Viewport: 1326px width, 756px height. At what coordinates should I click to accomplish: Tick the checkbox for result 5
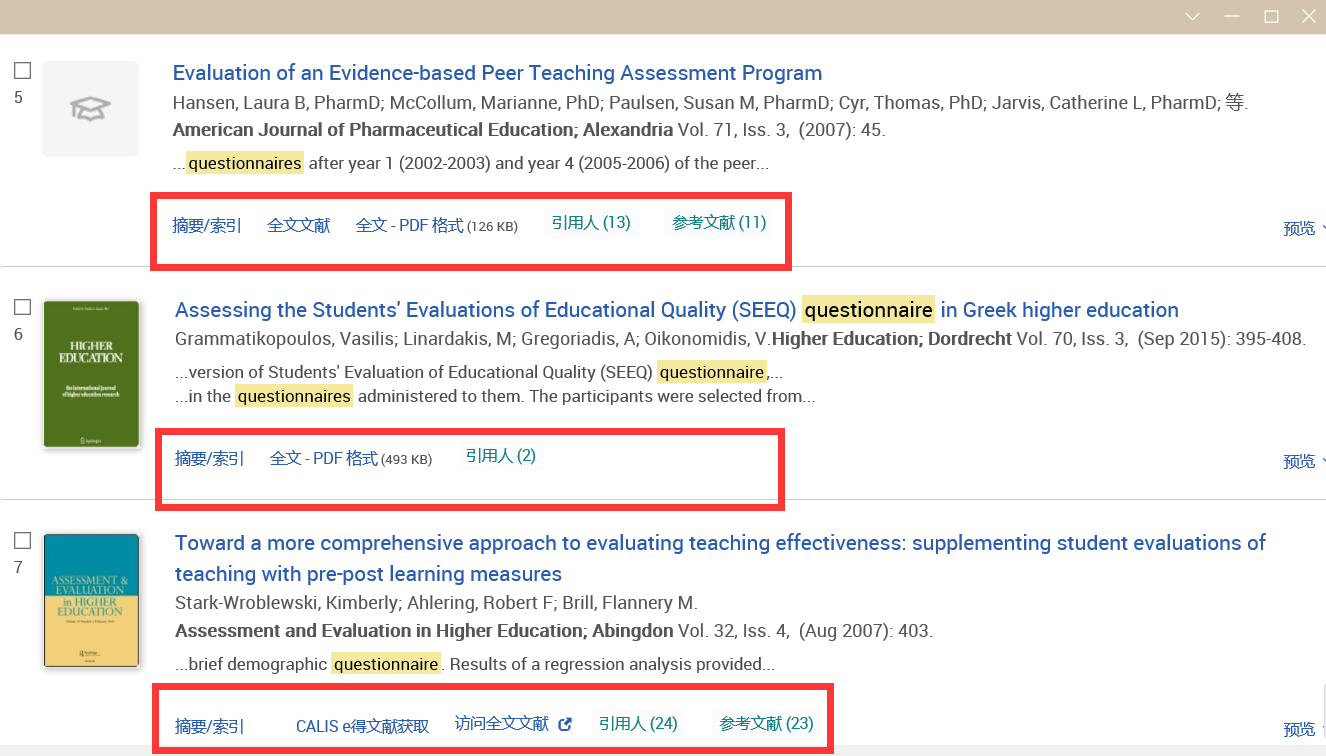22,70
